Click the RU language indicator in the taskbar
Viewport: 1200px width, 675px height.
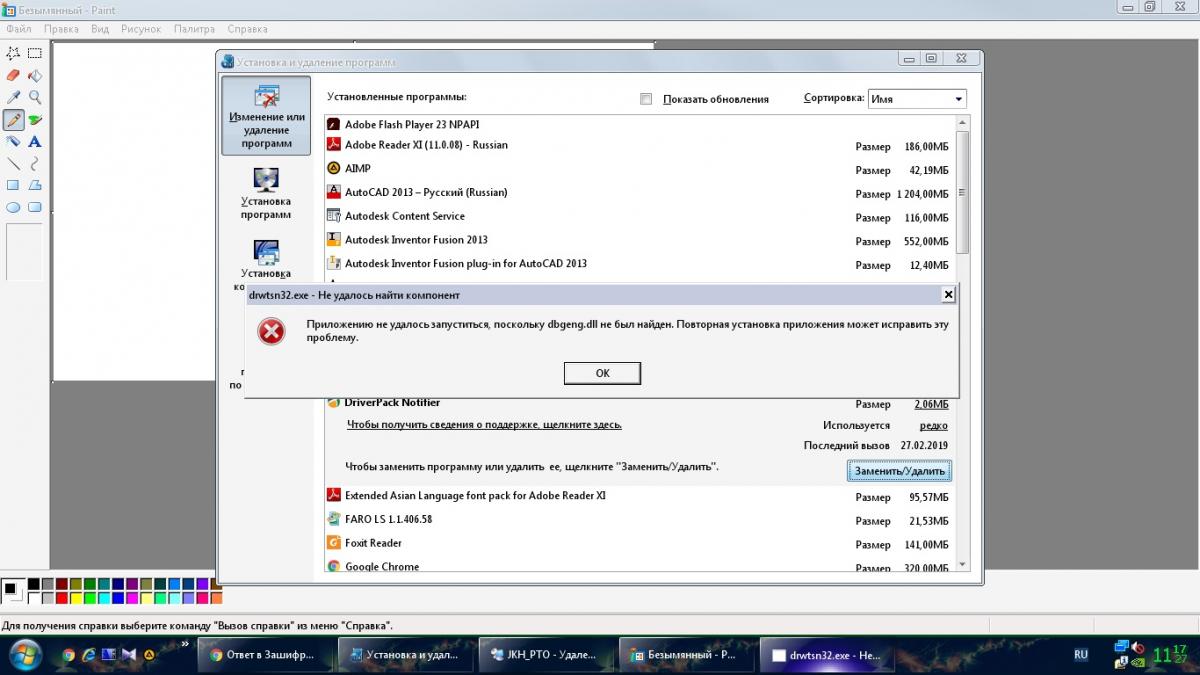(x=1081, y=655)
